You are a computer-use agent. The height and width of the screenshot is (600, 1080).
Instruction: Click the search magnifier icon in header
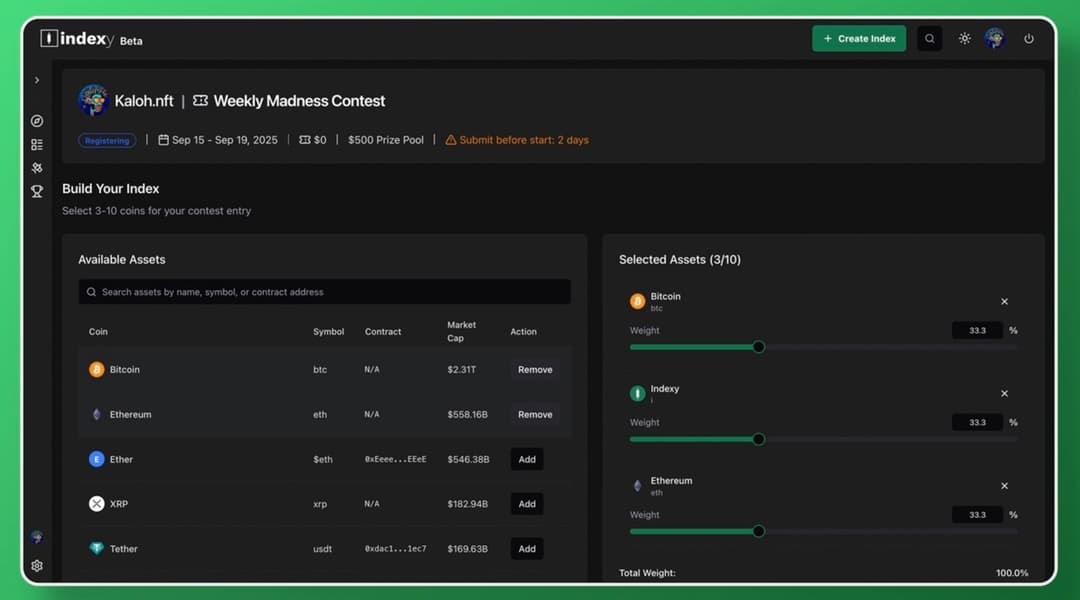pos(930,39)
